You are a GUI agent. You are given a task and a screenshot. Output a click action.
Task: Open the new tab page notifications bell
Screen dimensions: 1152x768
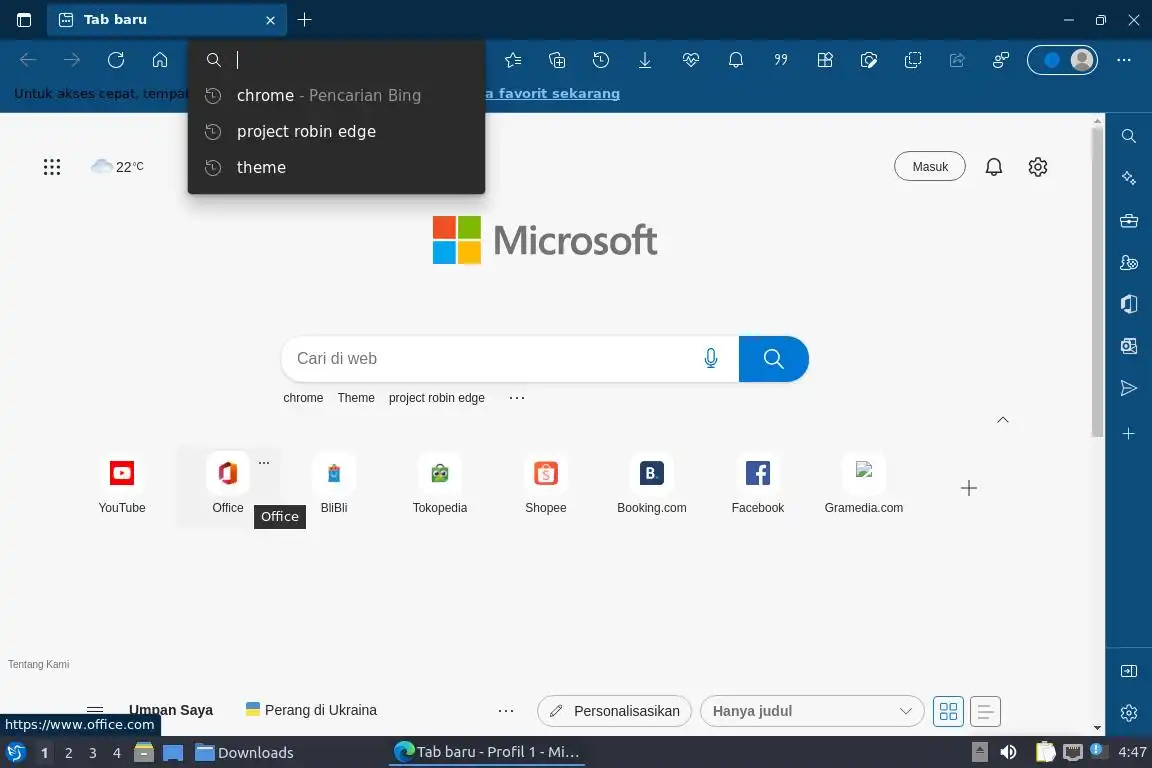tap(993, 167)
